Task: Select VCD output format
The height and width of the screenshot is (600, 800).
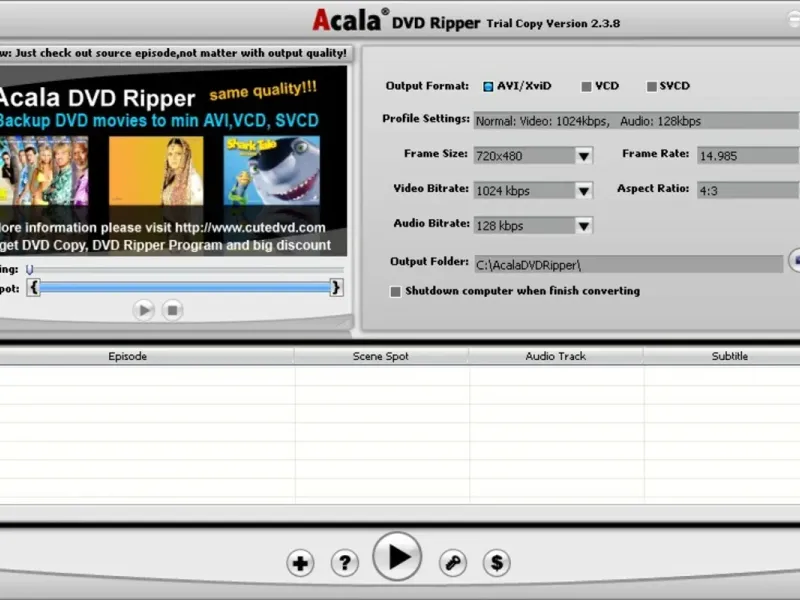Action: tap(586, 86)
